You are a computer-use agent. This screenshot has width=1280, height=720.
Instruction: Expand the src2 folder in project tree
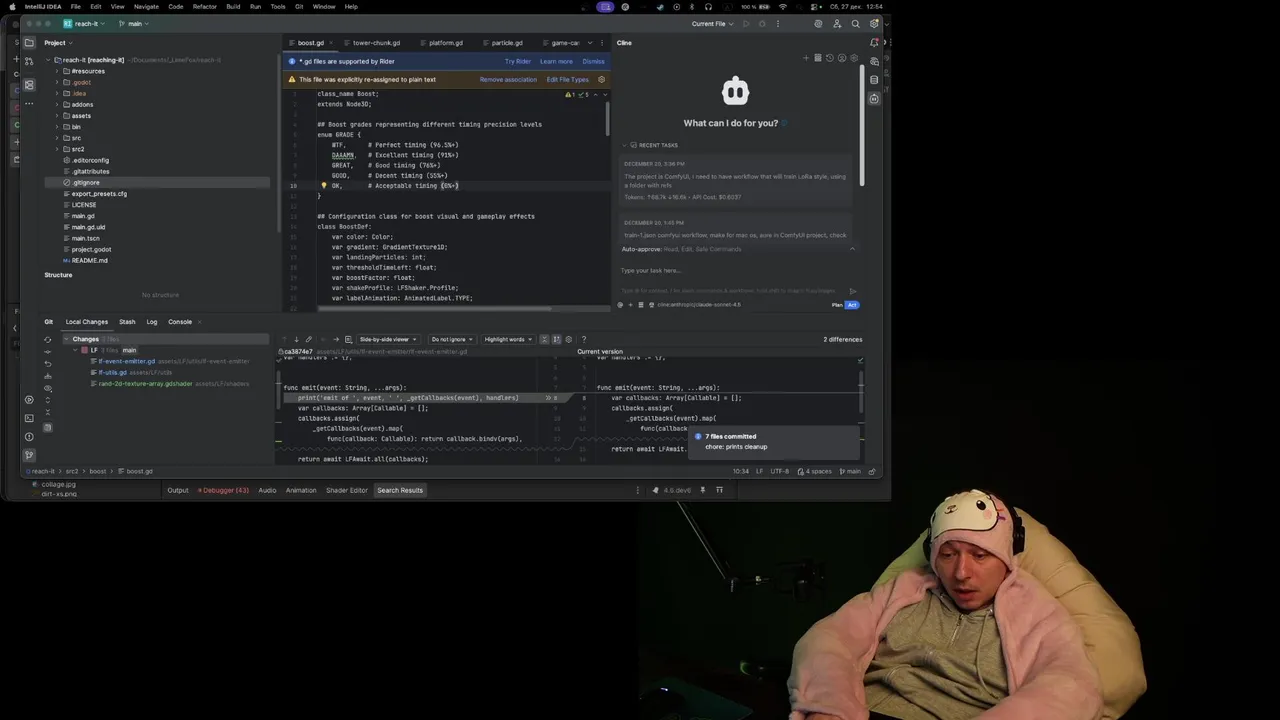57,149
